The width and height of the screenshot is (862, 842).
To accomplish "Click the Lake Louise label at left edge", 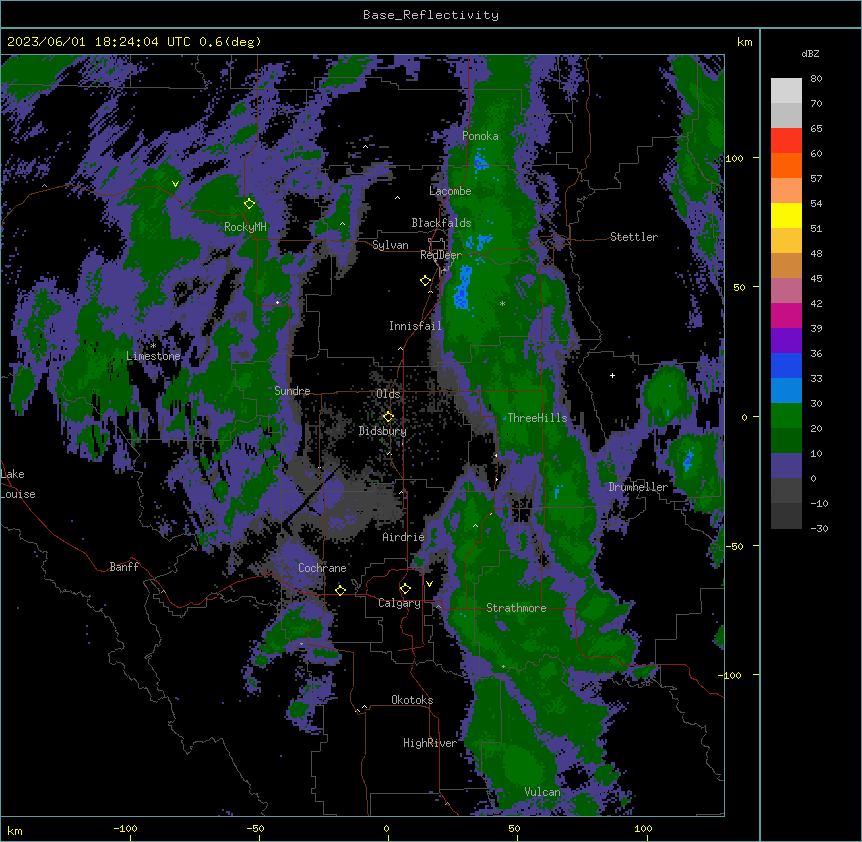I will pos(18,484).
